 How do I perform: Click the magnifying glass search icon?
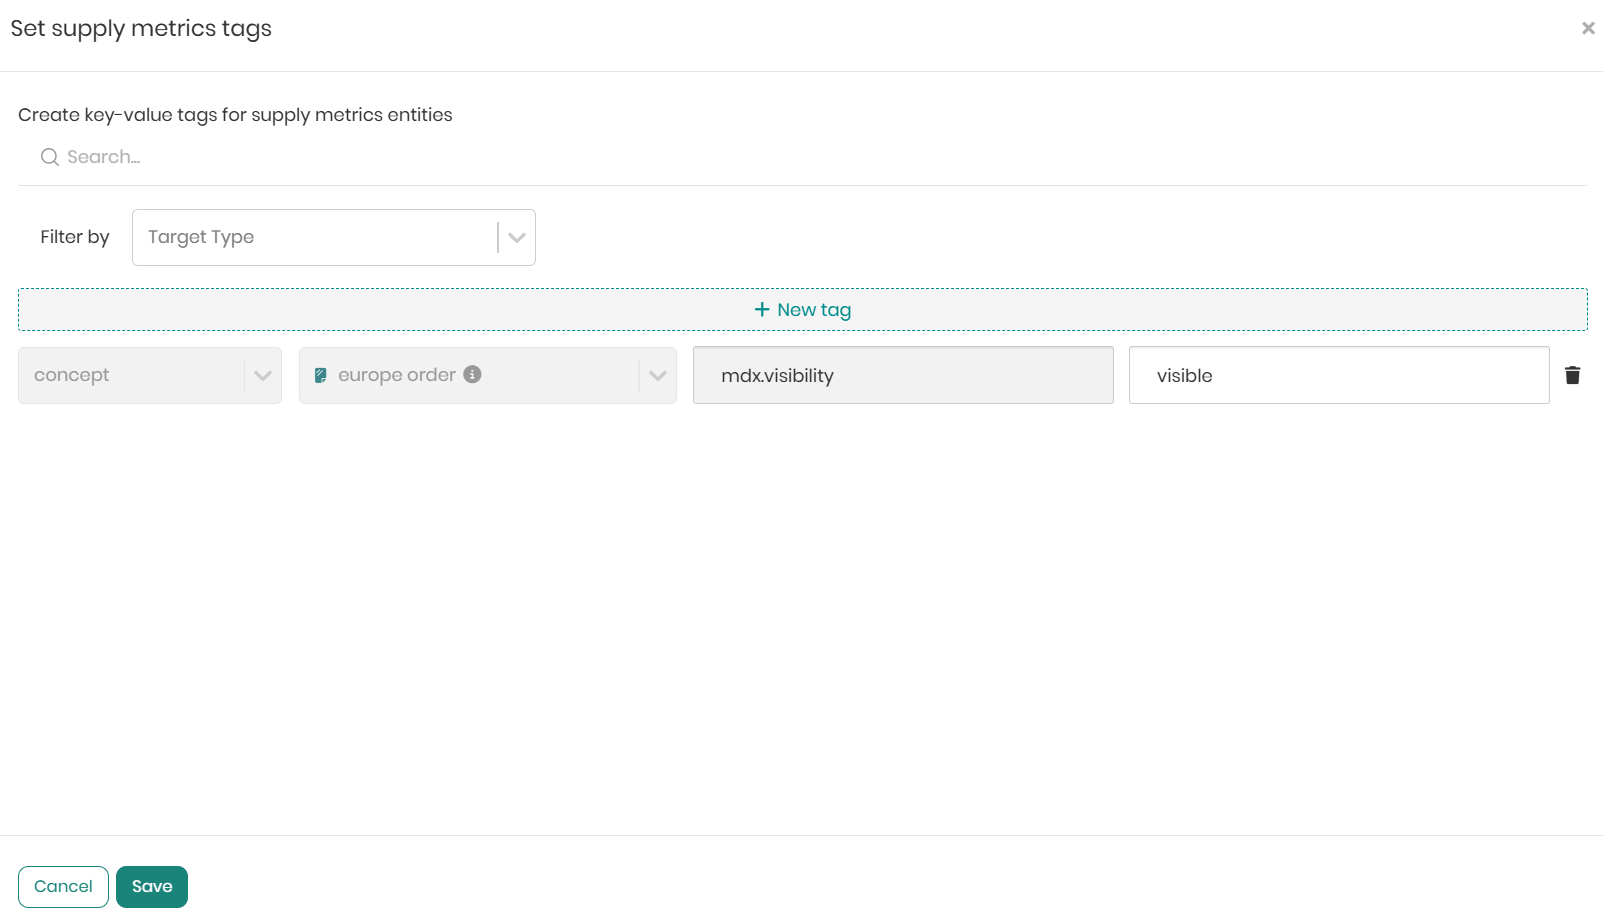click(x=49, y=157)
